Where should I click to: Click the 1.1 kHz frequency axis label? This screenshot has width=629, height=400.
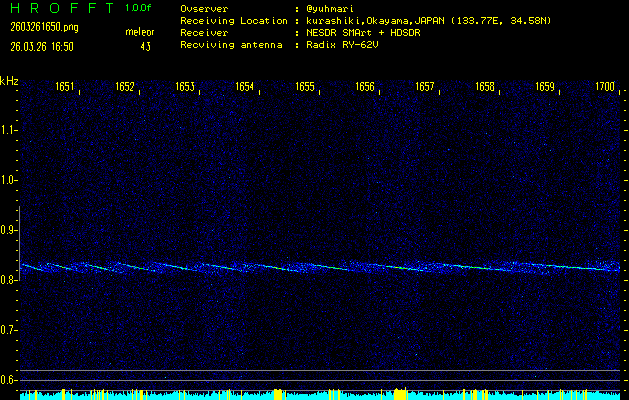tap(9, 130)
